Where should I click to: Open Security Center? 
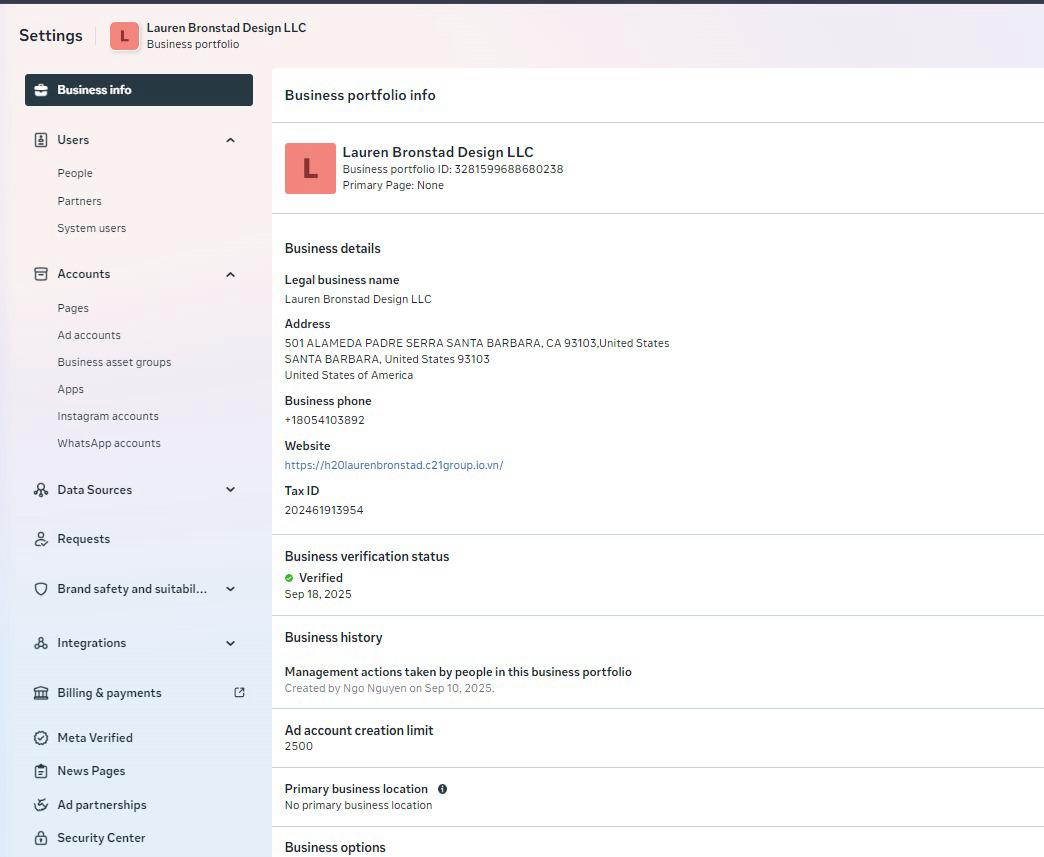(x=101, y=838)
